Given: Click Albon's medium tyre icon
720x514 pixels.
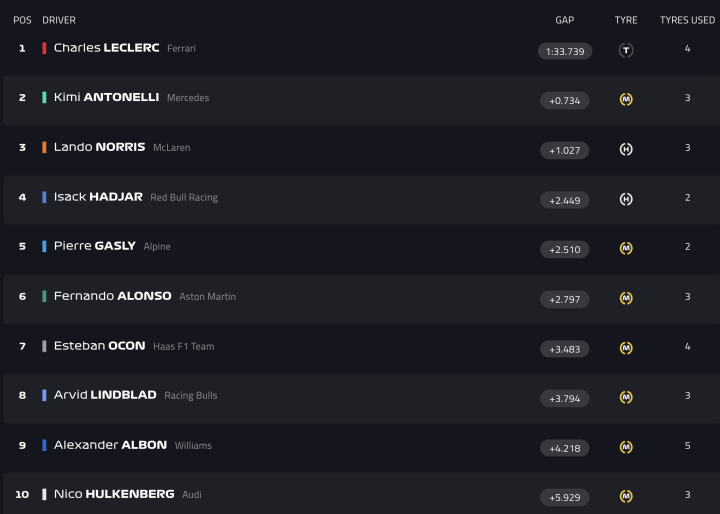Looking at the screenshot, I should (x=626, y=447).
